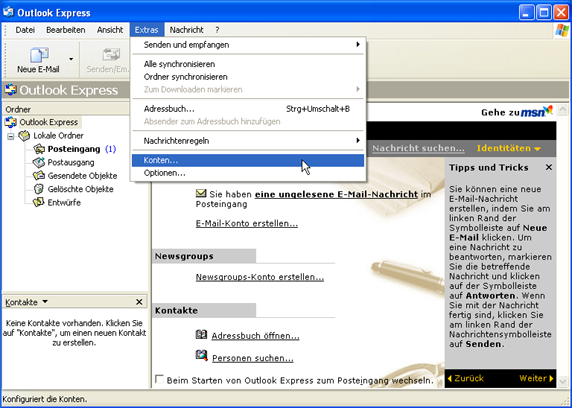Click the Outlook Express root folder icon
572x408 pixels.
[11, 122]
